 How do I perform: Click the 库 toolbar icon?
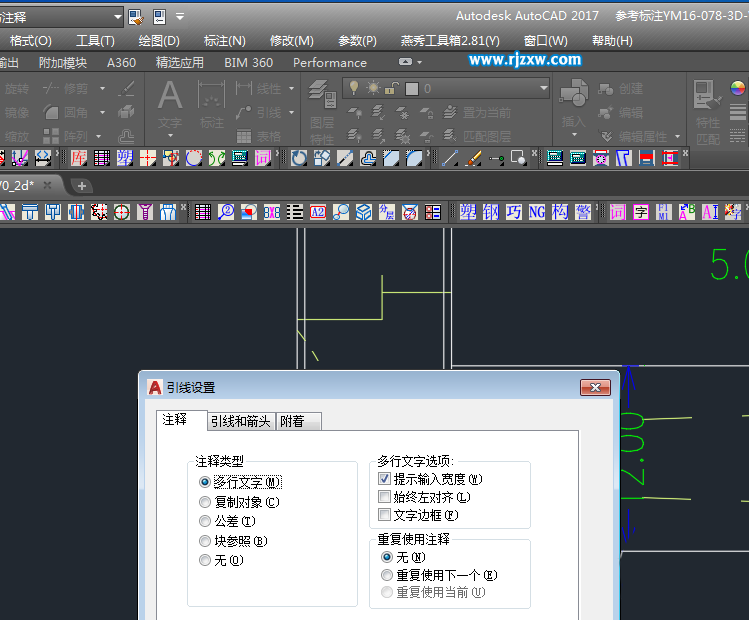click(78, 158)
